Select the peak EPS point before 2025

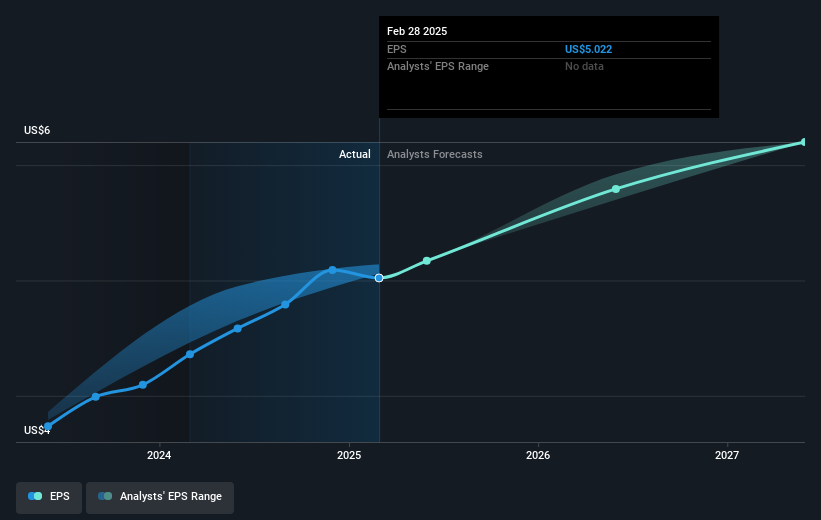tap(332, 270)
